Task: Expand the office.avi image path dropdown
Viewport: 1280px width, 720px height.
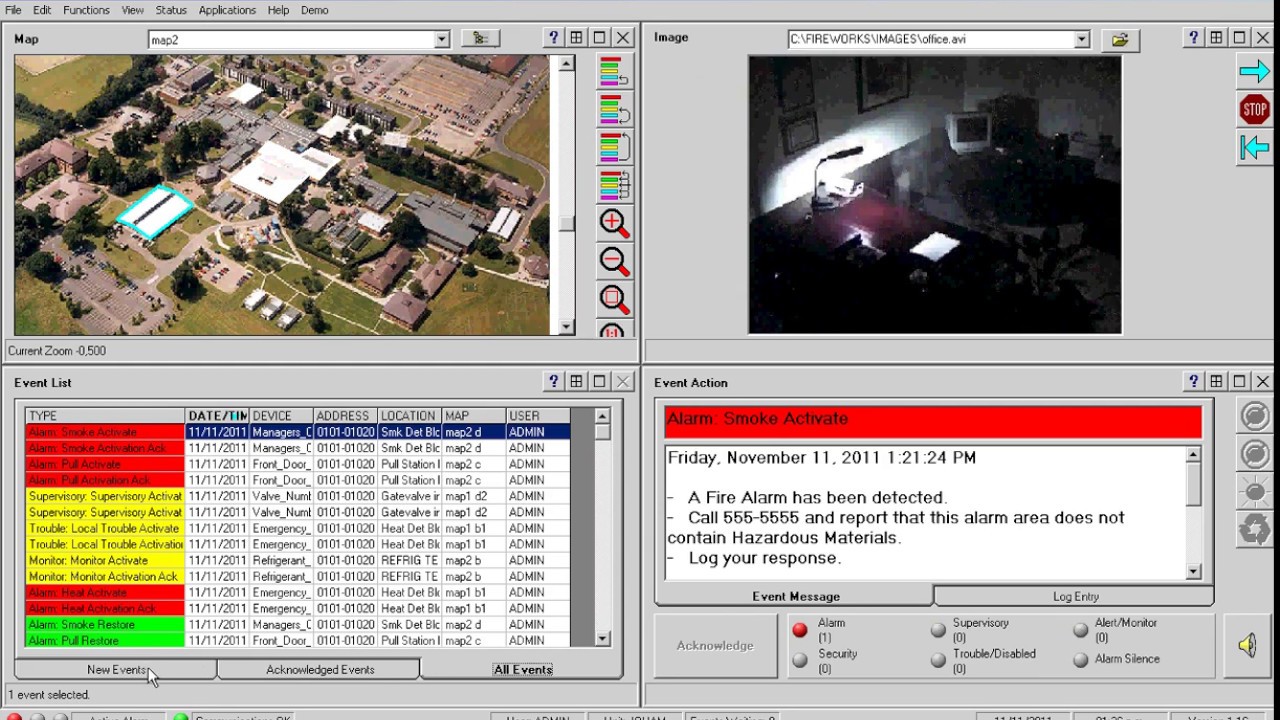Action: tap(1081, 39)
